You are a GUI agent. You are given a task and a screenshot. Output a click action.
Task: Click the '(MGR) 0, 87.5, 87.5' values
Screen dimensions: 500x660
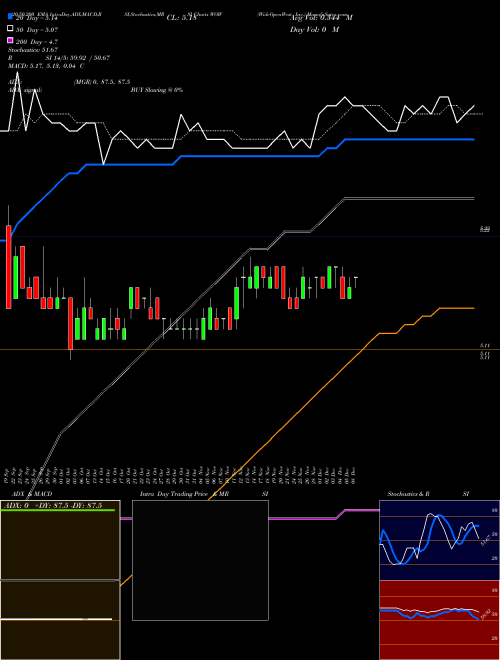click(102, 82)
